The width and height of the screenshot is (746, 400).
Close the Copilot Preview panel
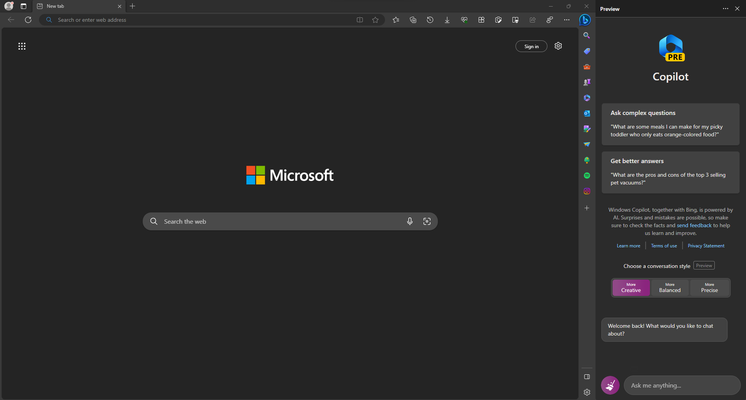(737, 9)
